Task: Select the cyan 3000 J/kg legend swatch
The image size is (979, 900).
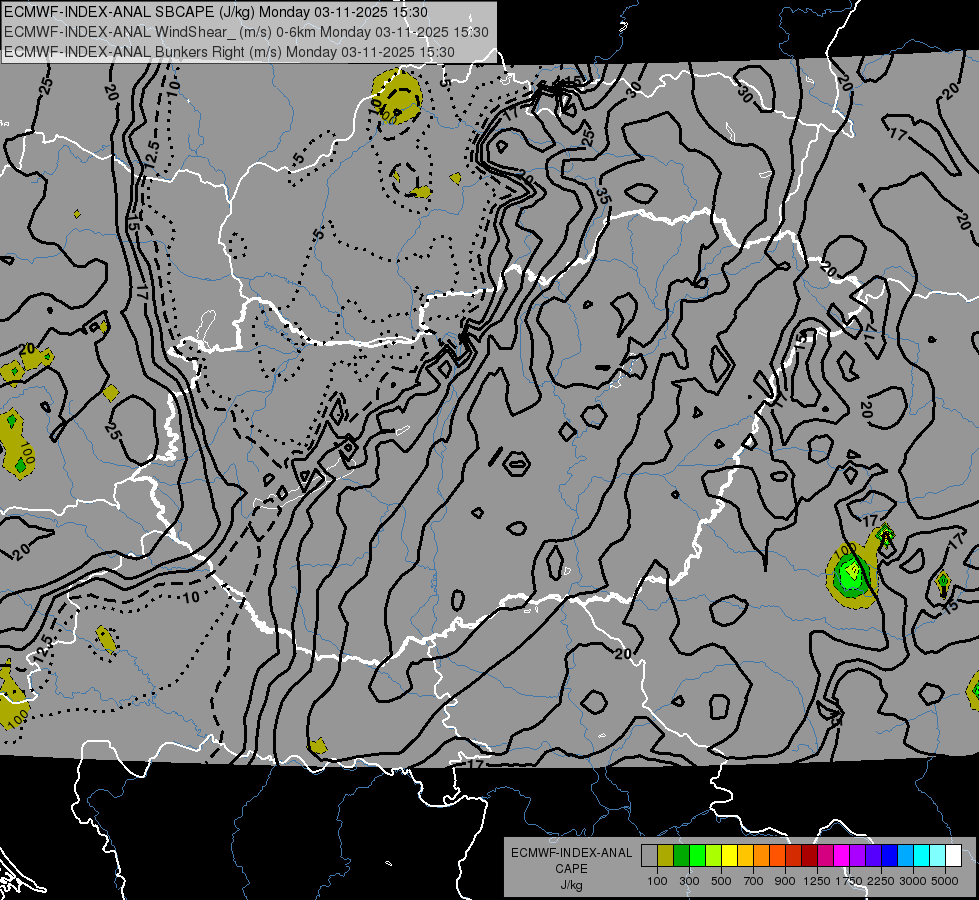Action: [922, 856]
